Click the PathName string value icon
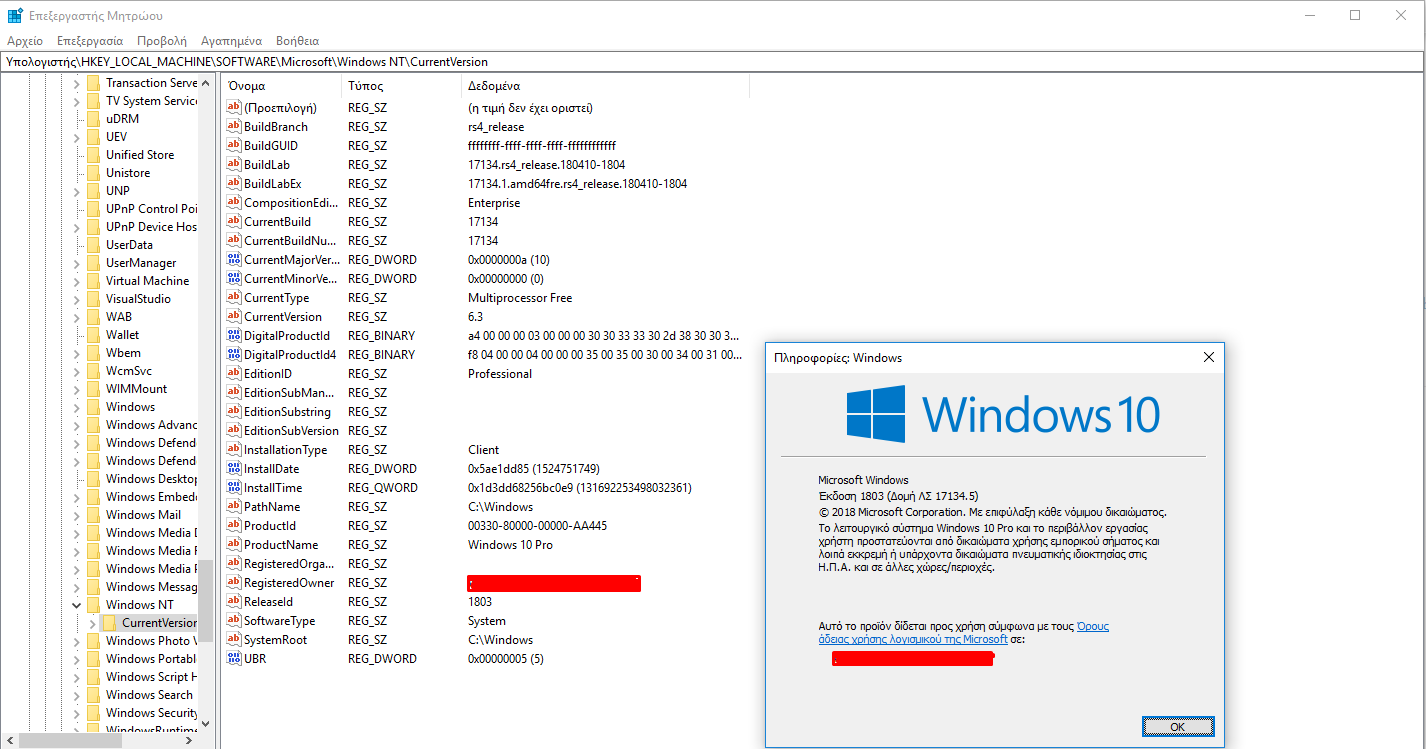 pos(234,507)
